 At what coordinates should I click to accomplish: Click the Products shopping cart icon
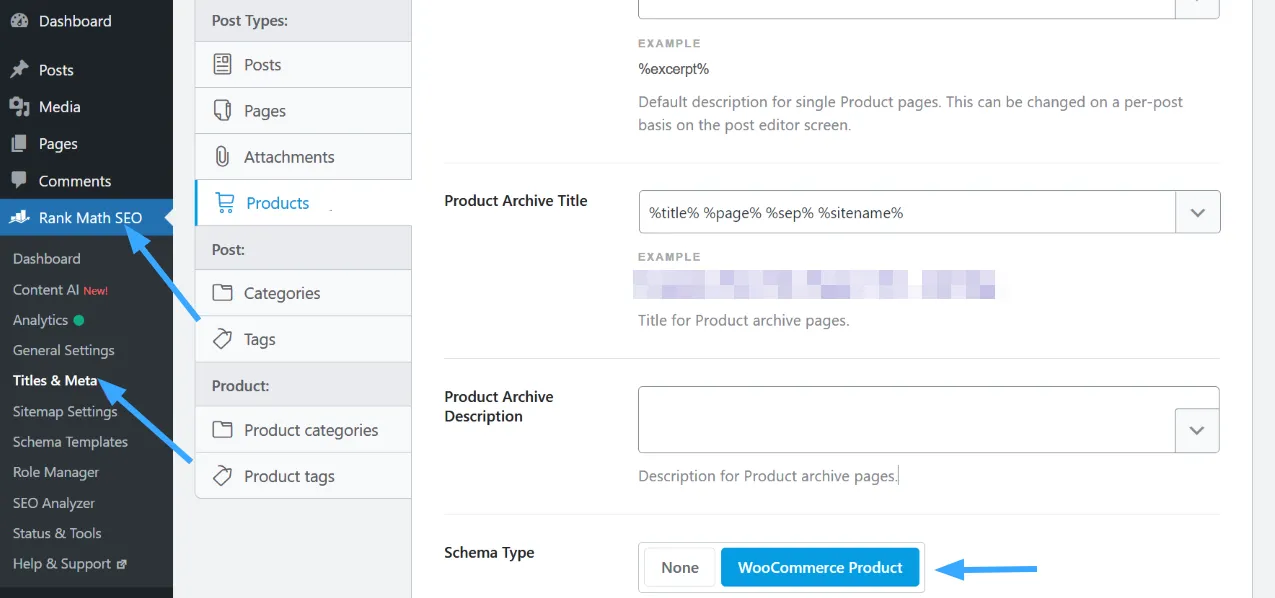[225, 203]
